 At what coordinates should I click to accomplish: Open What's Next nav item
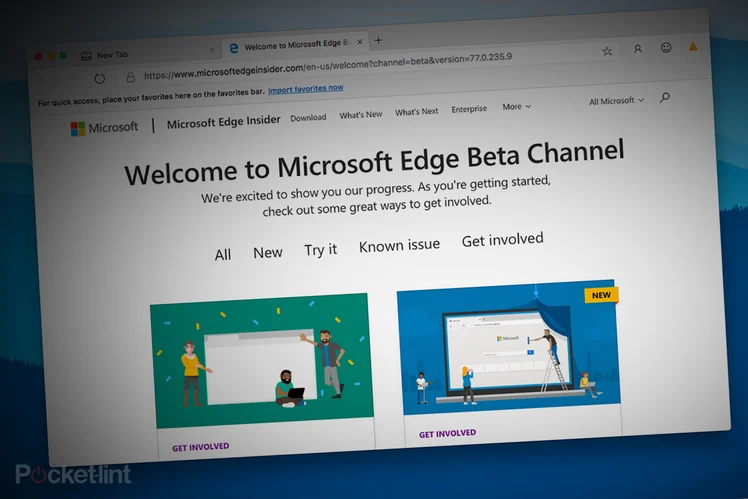(416, 112)
